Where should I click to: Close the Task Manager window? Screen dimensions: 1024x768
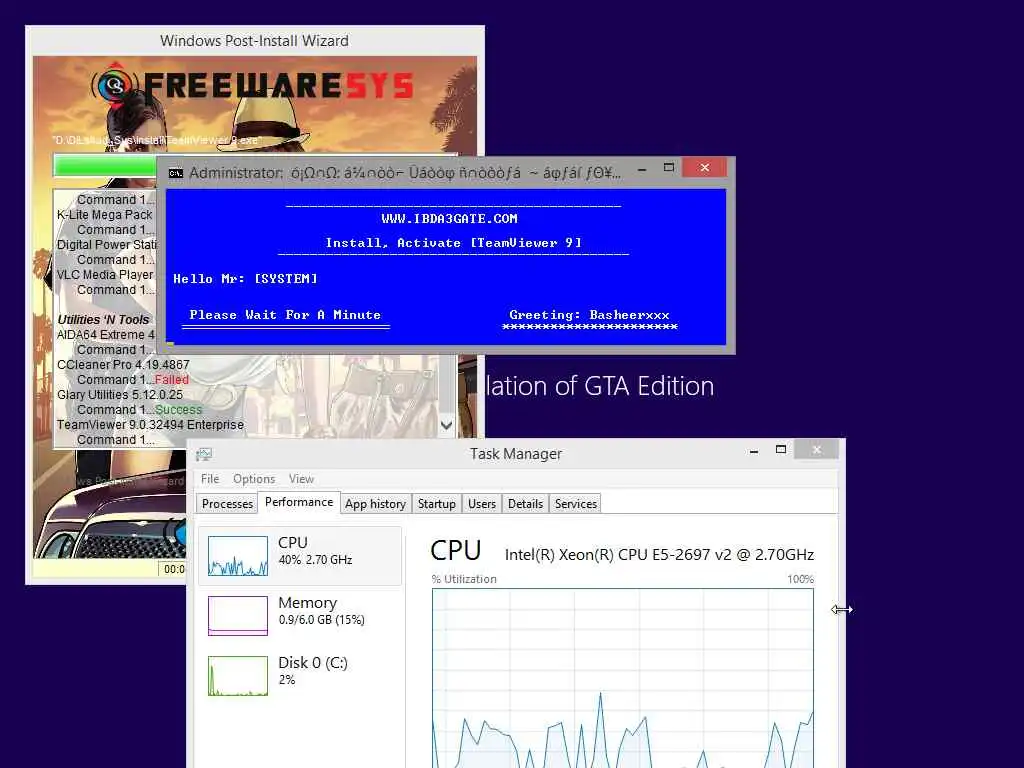pos(816,450)
